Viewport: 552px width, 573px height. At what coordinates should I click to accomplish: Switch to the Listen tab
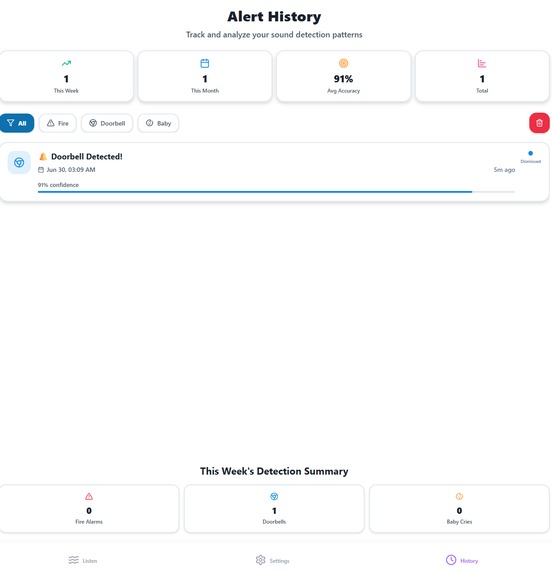click(x=83, y=560)
